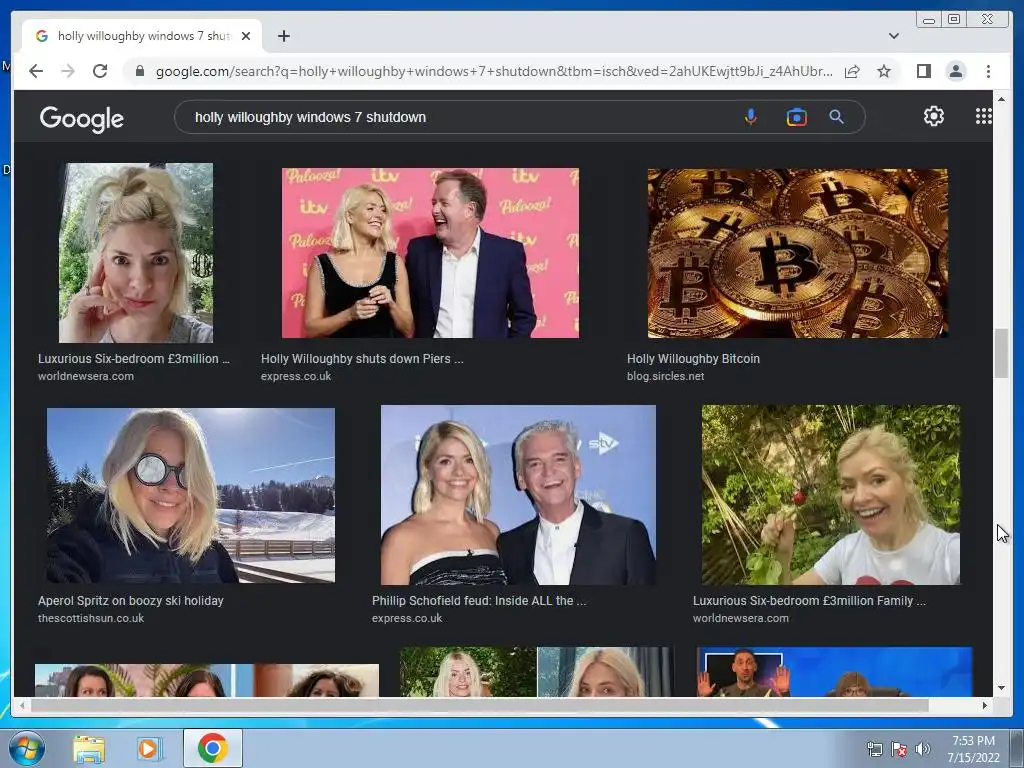Viewport: 1024px width, 768px height.
Task: Minimize the Chrome window
Action: coord(928,20)
